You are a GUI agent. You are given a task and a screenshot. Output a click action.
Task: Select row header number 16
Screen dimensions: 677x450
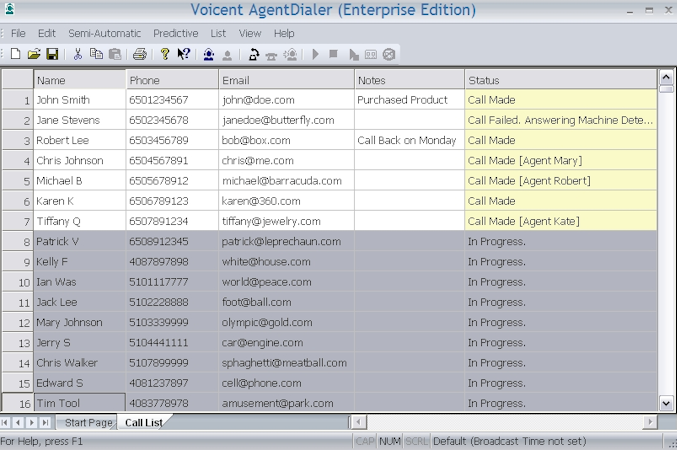click(18, 403)
